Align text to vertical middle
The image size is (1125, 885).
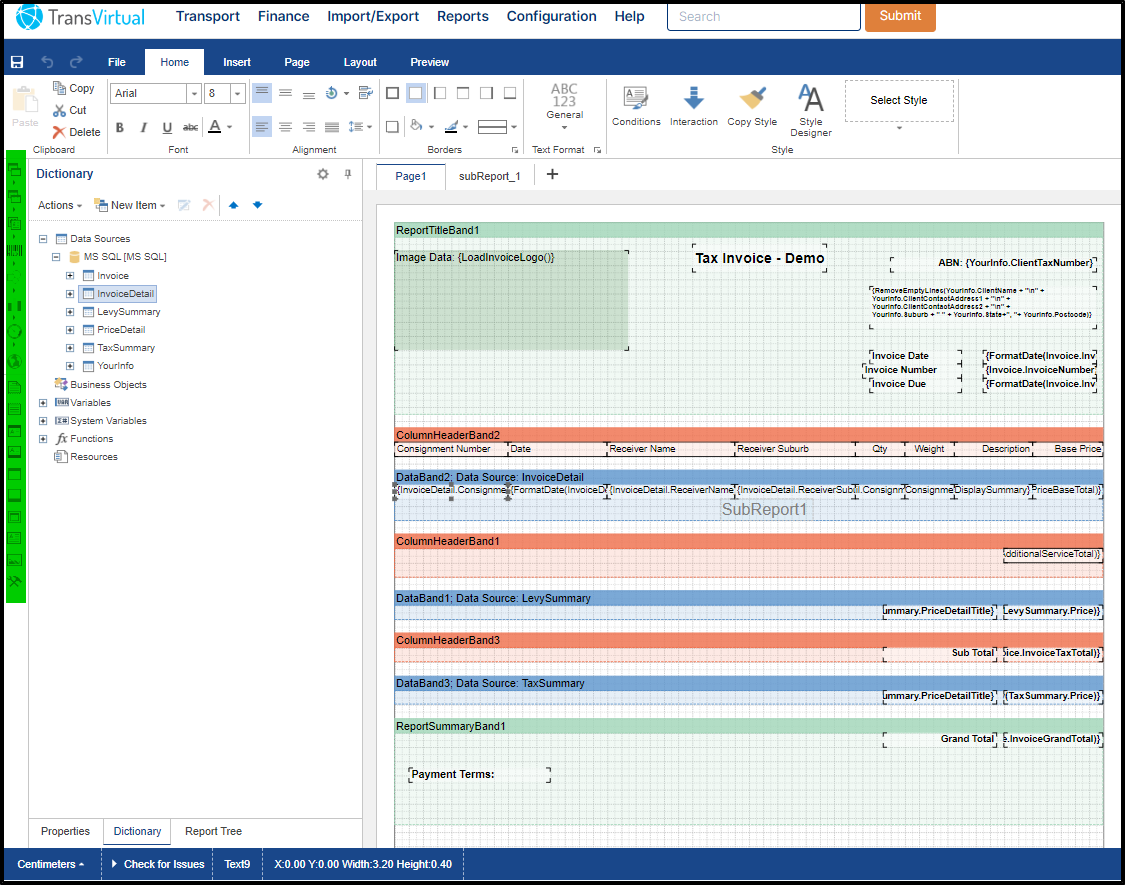click(286, 93)
